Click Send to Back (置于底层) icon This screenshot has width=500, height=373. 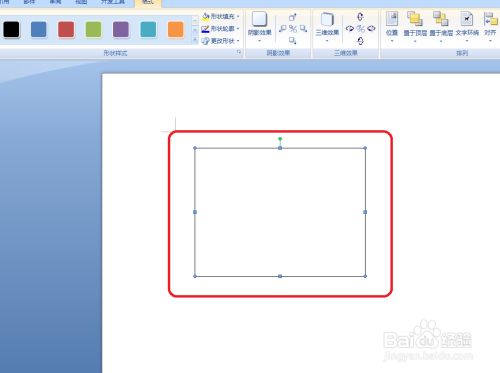pyautogui.click(x=441, y=26)
